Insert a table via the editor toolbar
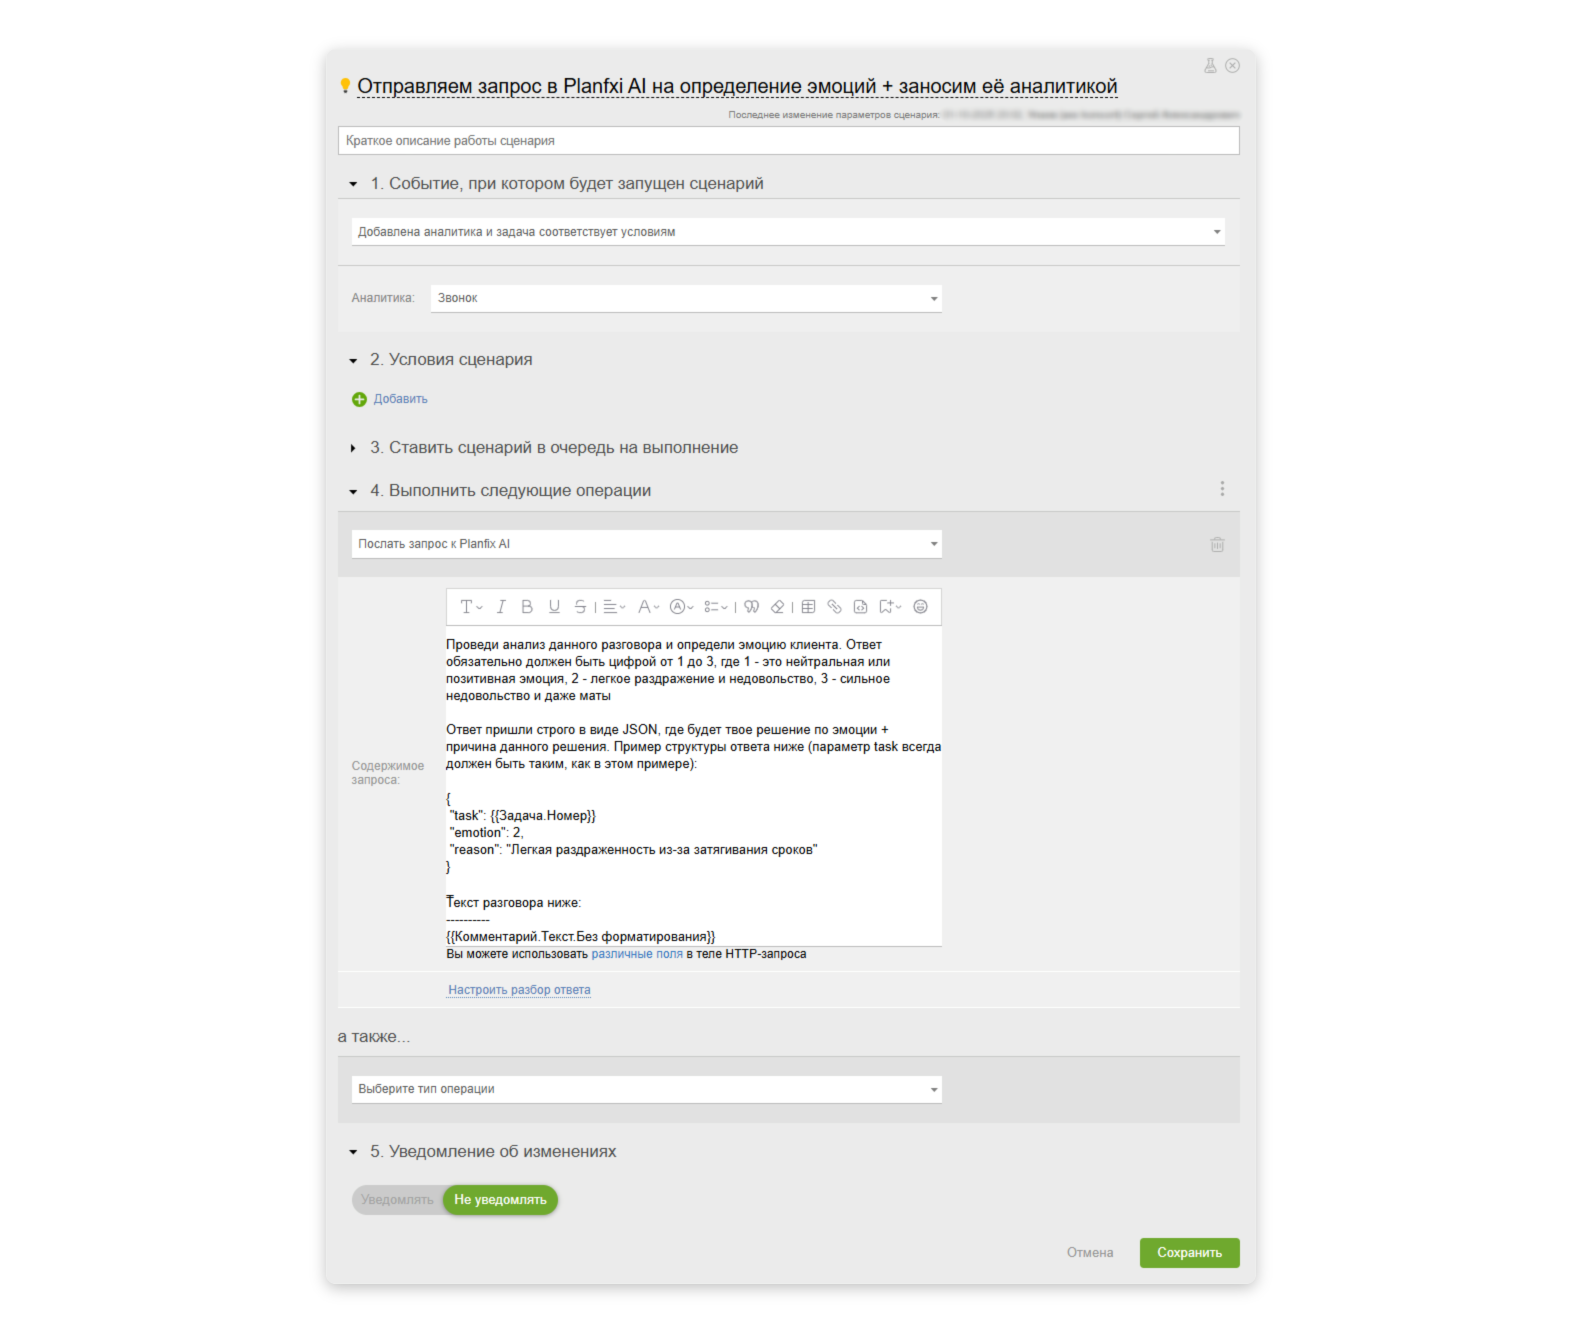Viewport: 1583px width, 1332px height. click(808, 607)
